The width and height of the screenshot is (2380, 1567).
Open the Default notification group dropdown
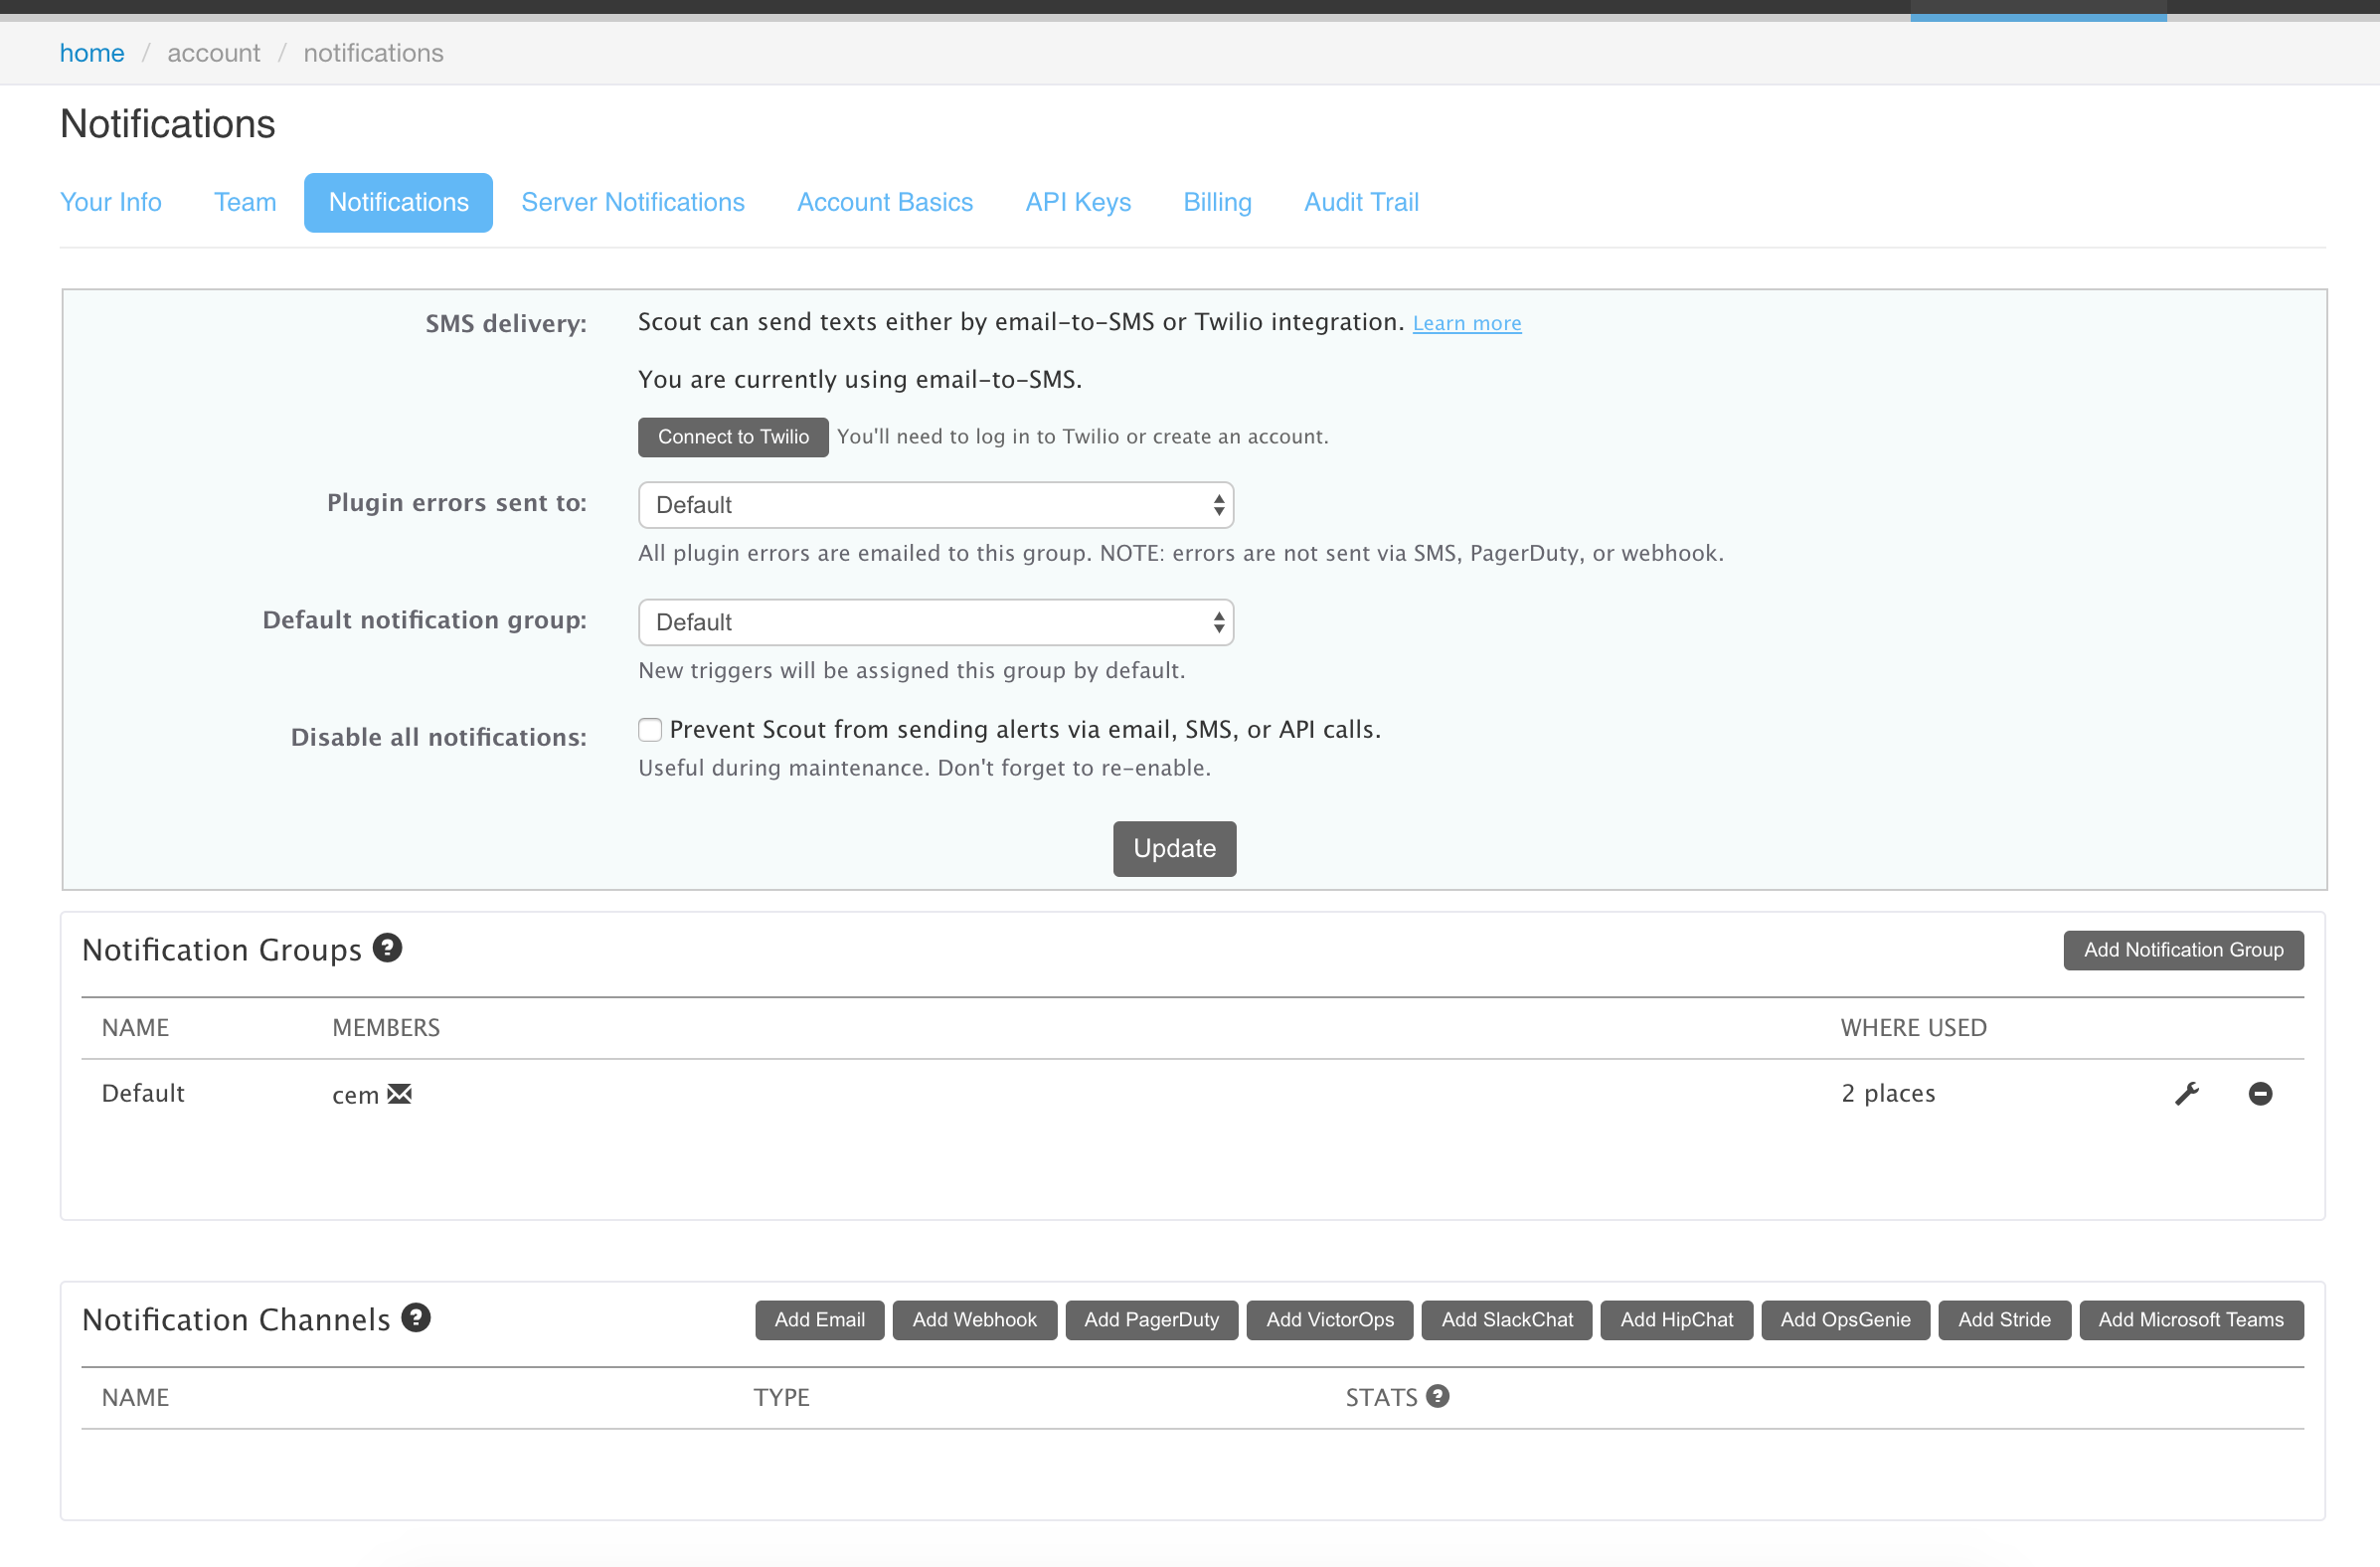pyautogui.click(x=935, y=622)
